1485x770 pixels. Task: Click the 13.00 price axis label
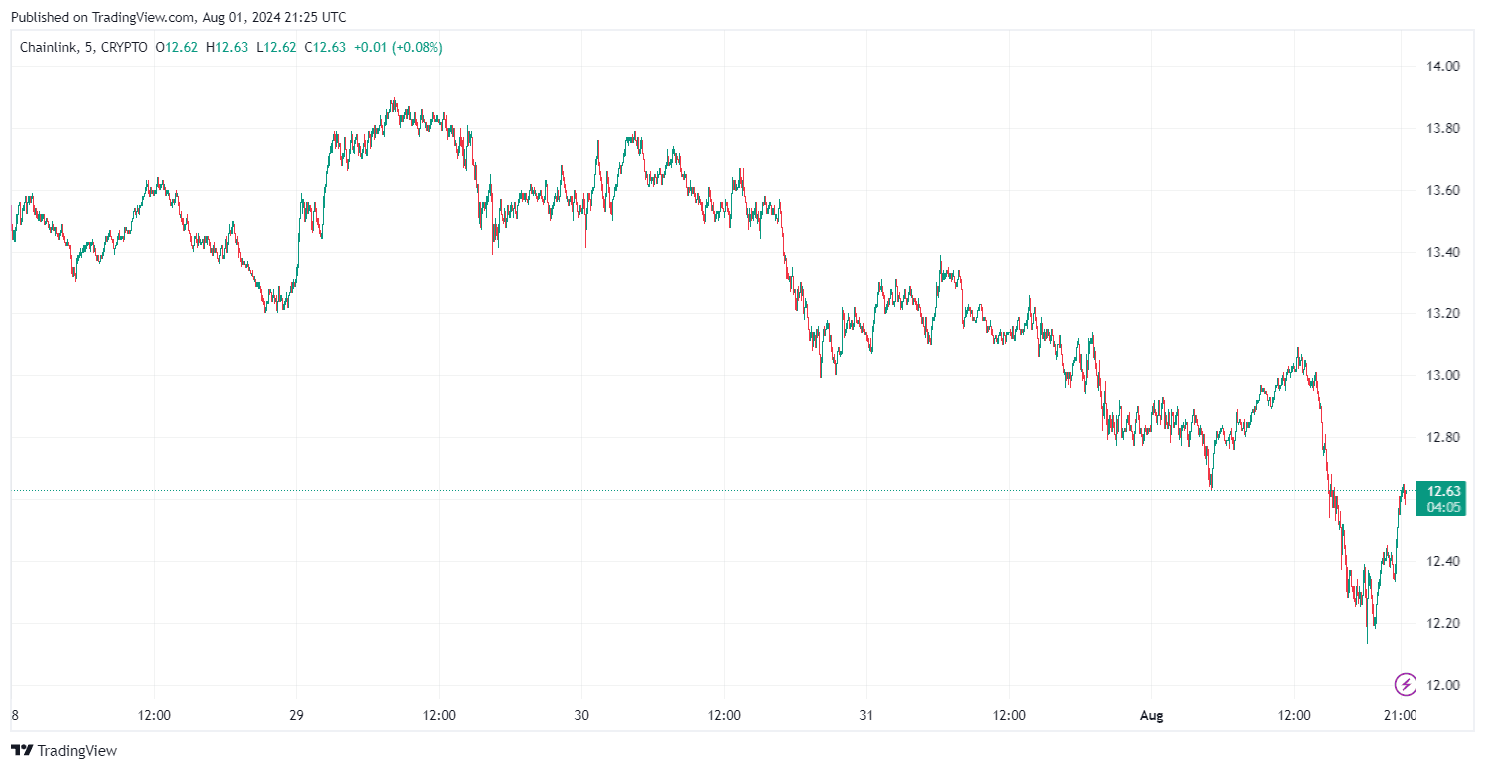click(x=1444, y=376)
